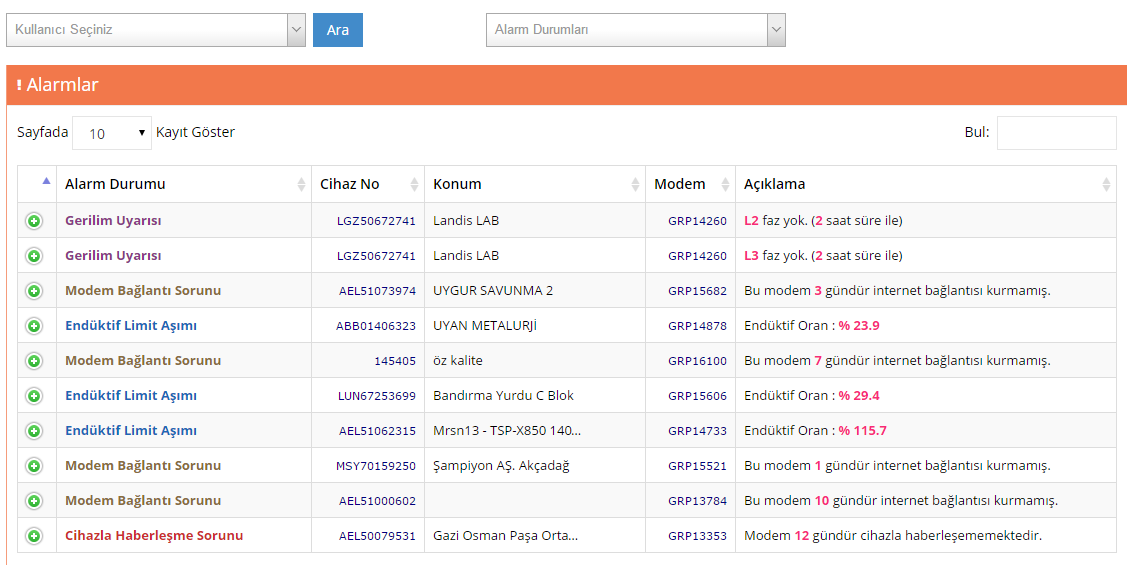The image size is (1127, 565).
Task: Expand the Gazi Osman Paşa row details
Action: coord(34,536)
